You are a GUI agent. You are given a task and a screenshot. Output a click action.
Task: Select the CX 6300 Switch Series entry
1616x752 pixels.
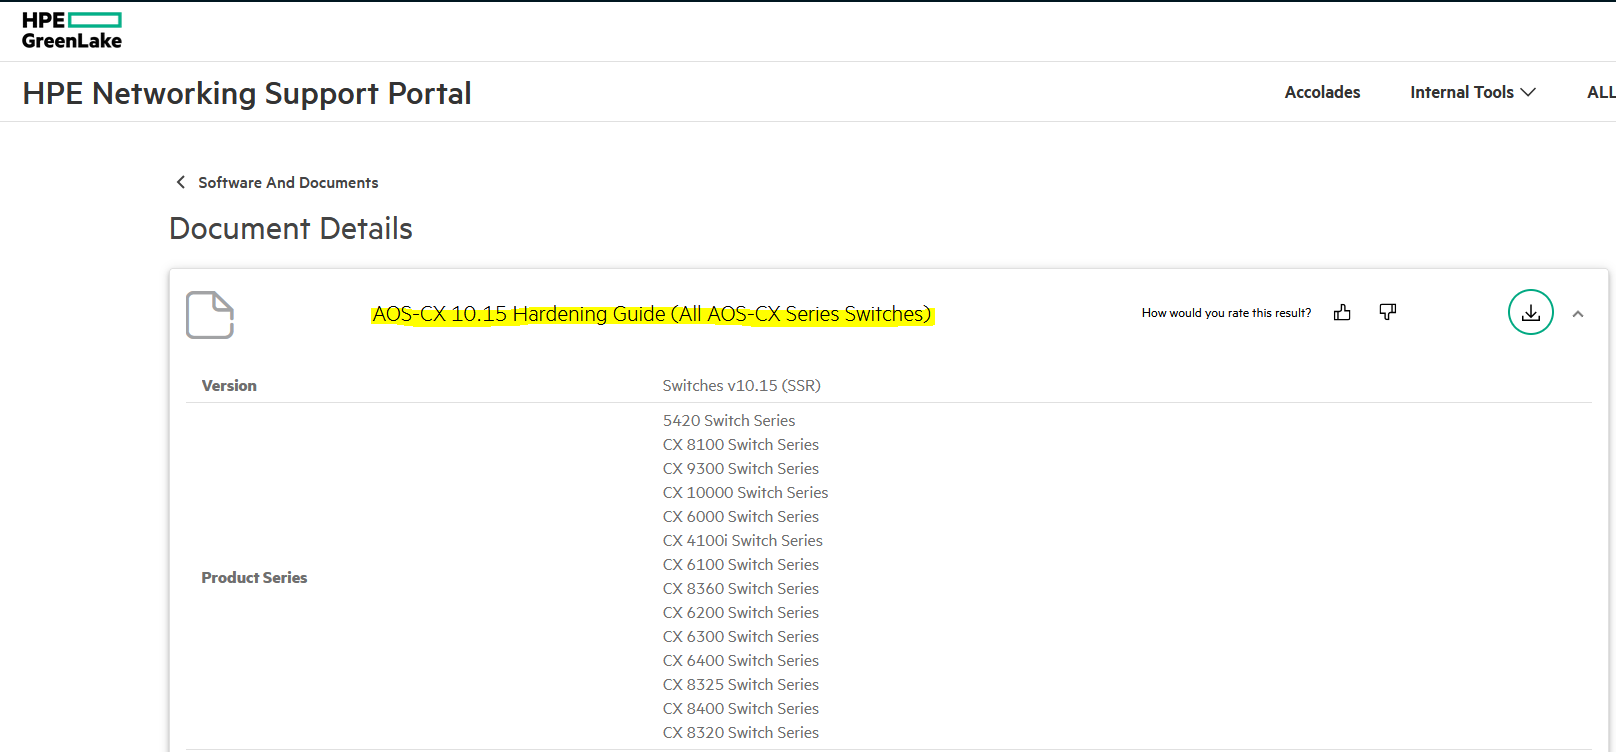[741, 637]
